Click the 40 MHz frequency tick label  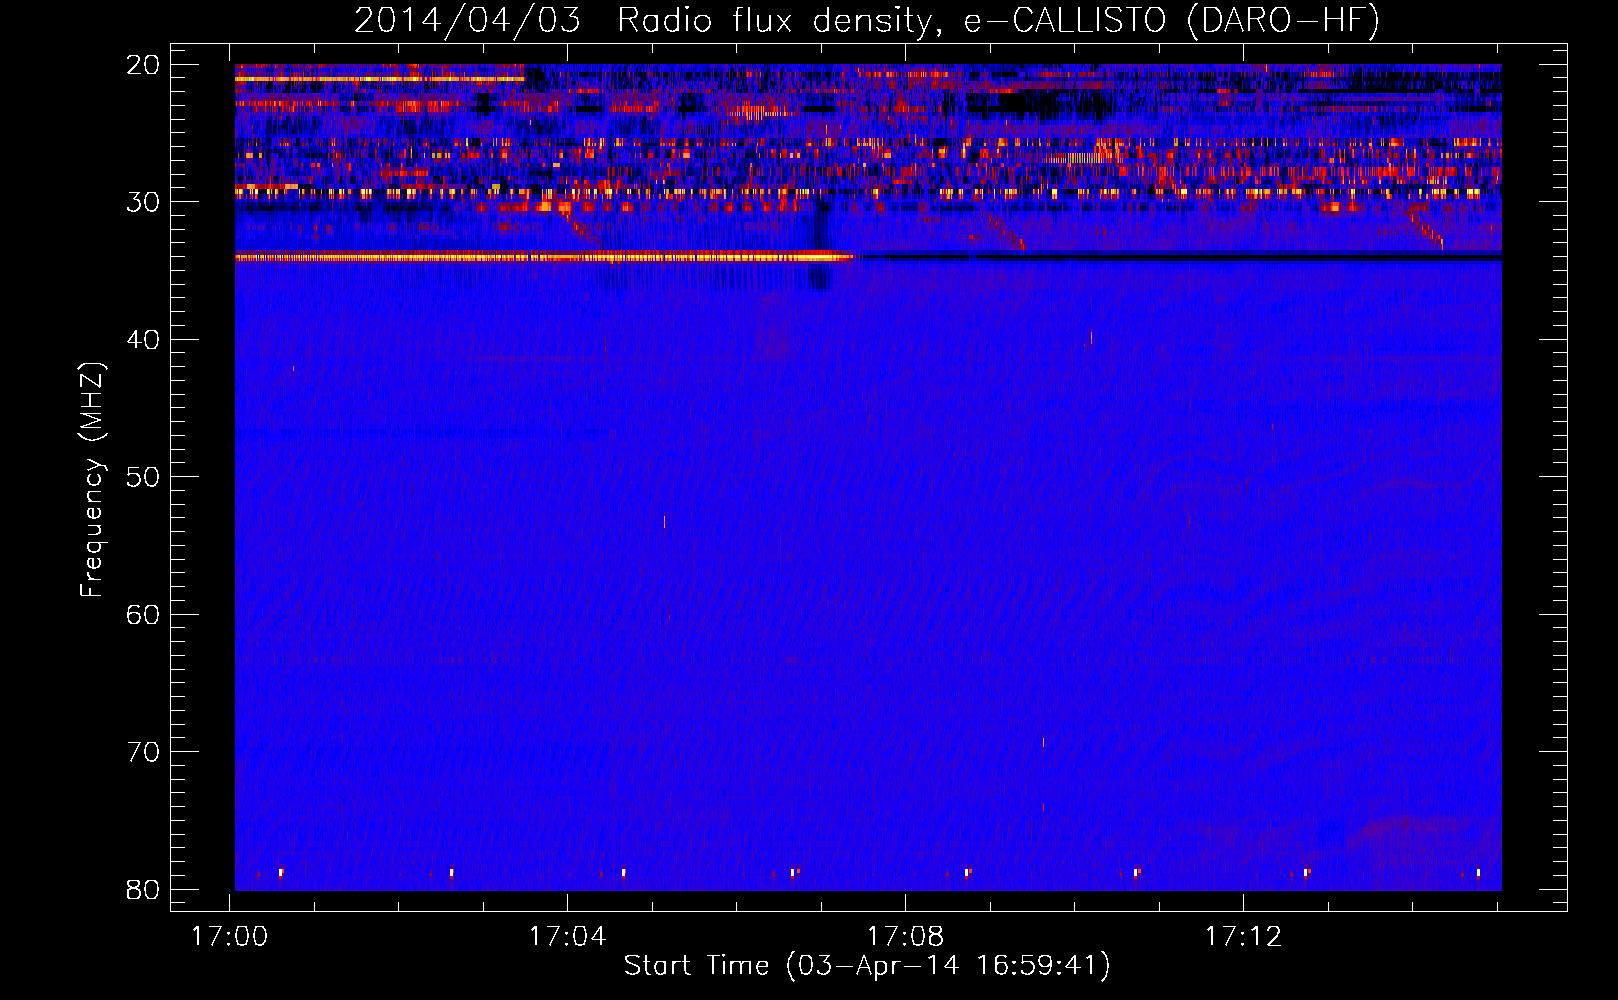click(x=143, y=340)
